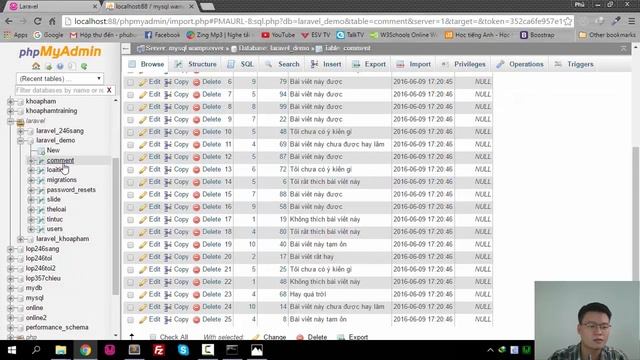
Task: Check the checkbox for row 19
Action: click(130, 245)
